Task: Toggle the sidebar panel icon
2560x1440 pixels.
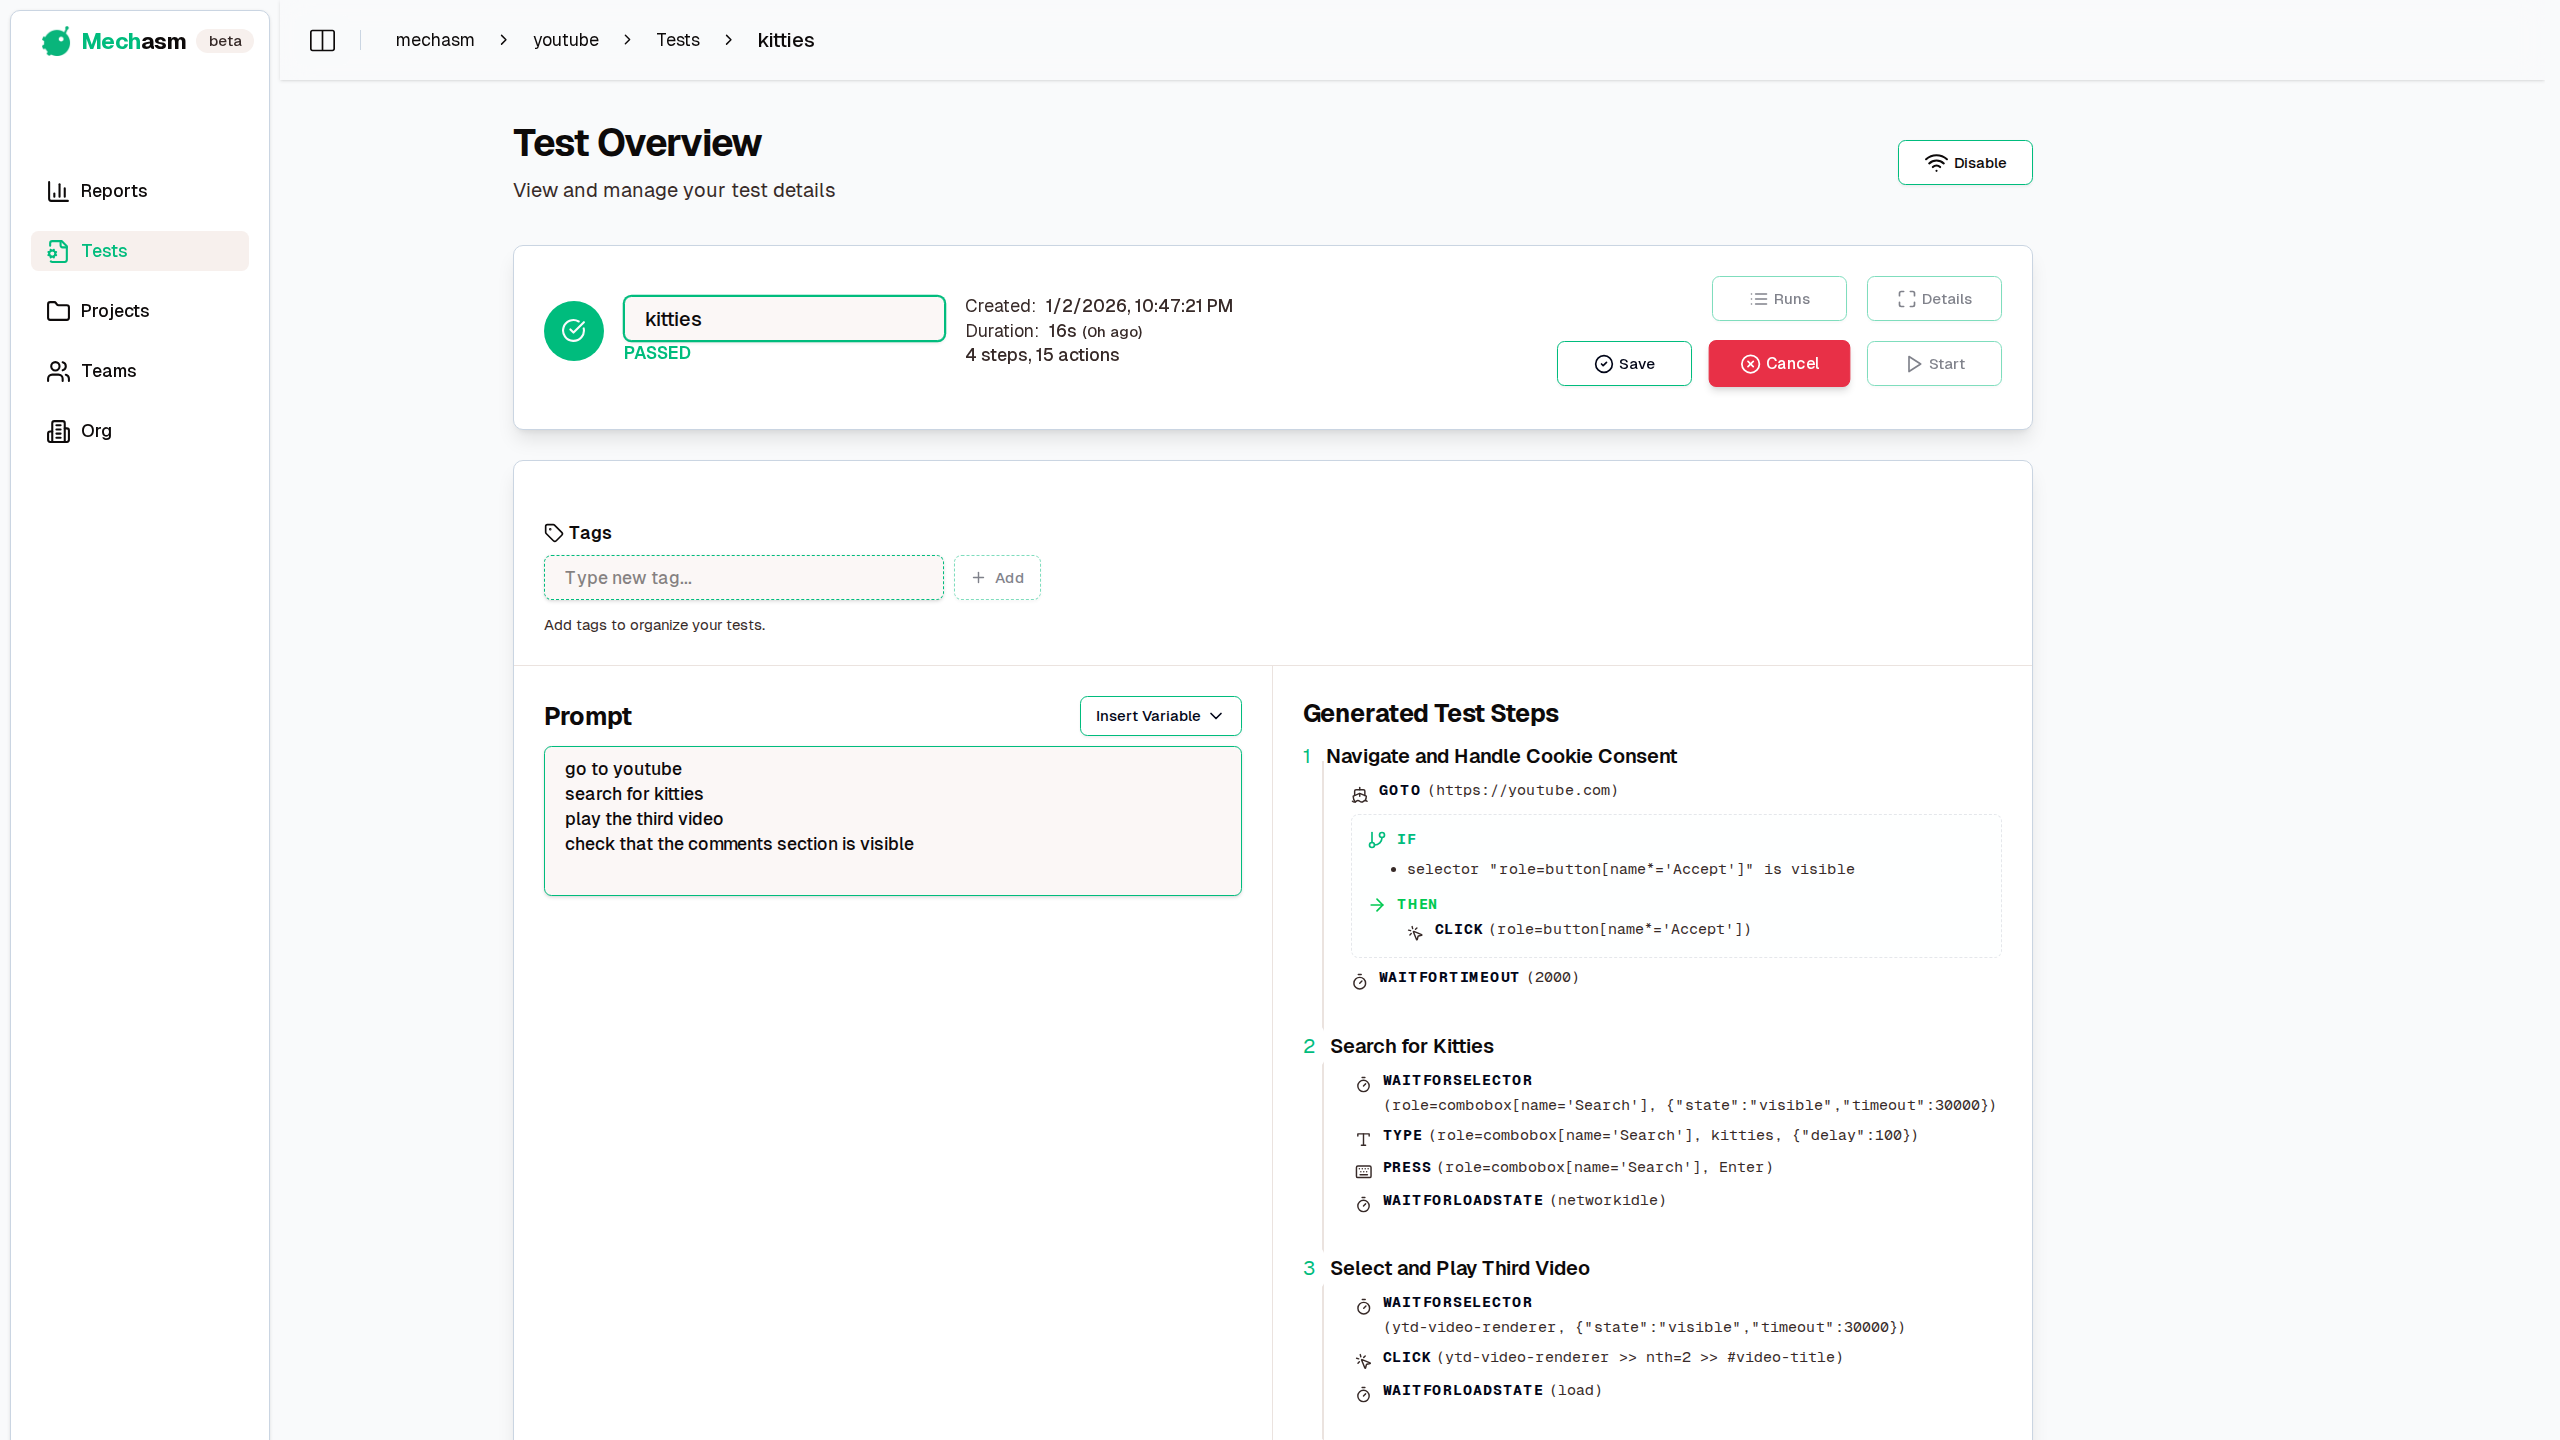Action: [x=322, y=40]
